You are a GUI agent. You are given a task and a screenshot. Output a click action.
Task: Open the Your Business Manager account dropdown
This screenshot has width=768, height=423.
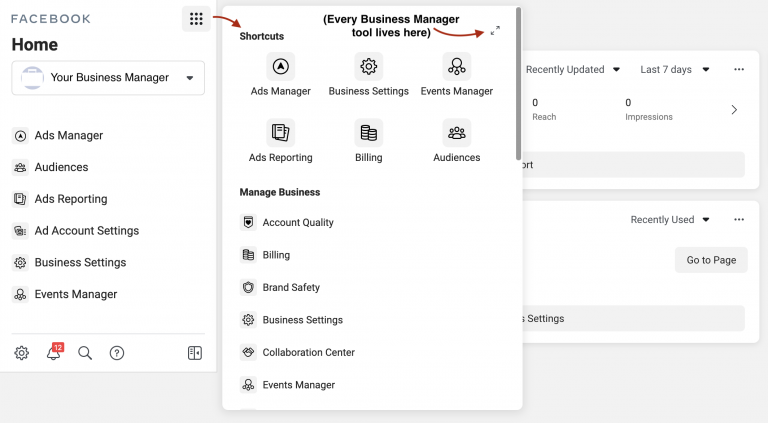108,78
